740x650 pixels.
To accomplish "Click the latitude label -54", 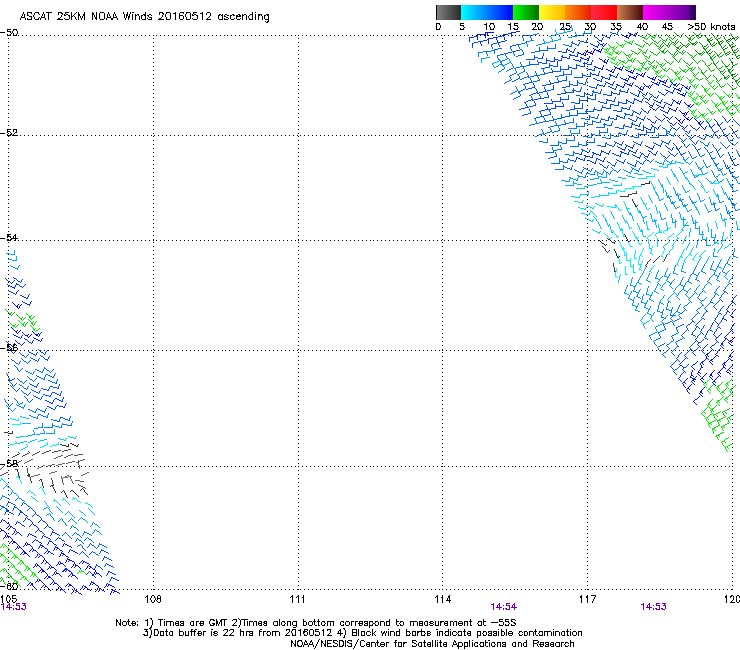I will click(9, 237).
